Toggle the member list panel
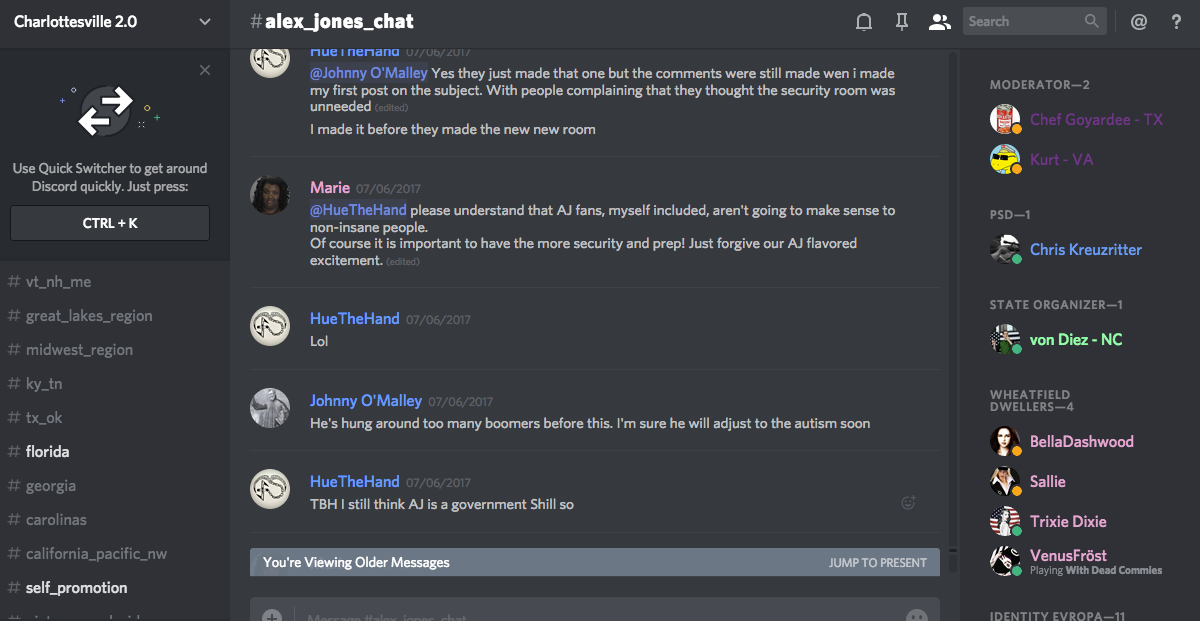Viewport: 1200px width, 621px height. [x=939, y=21]
